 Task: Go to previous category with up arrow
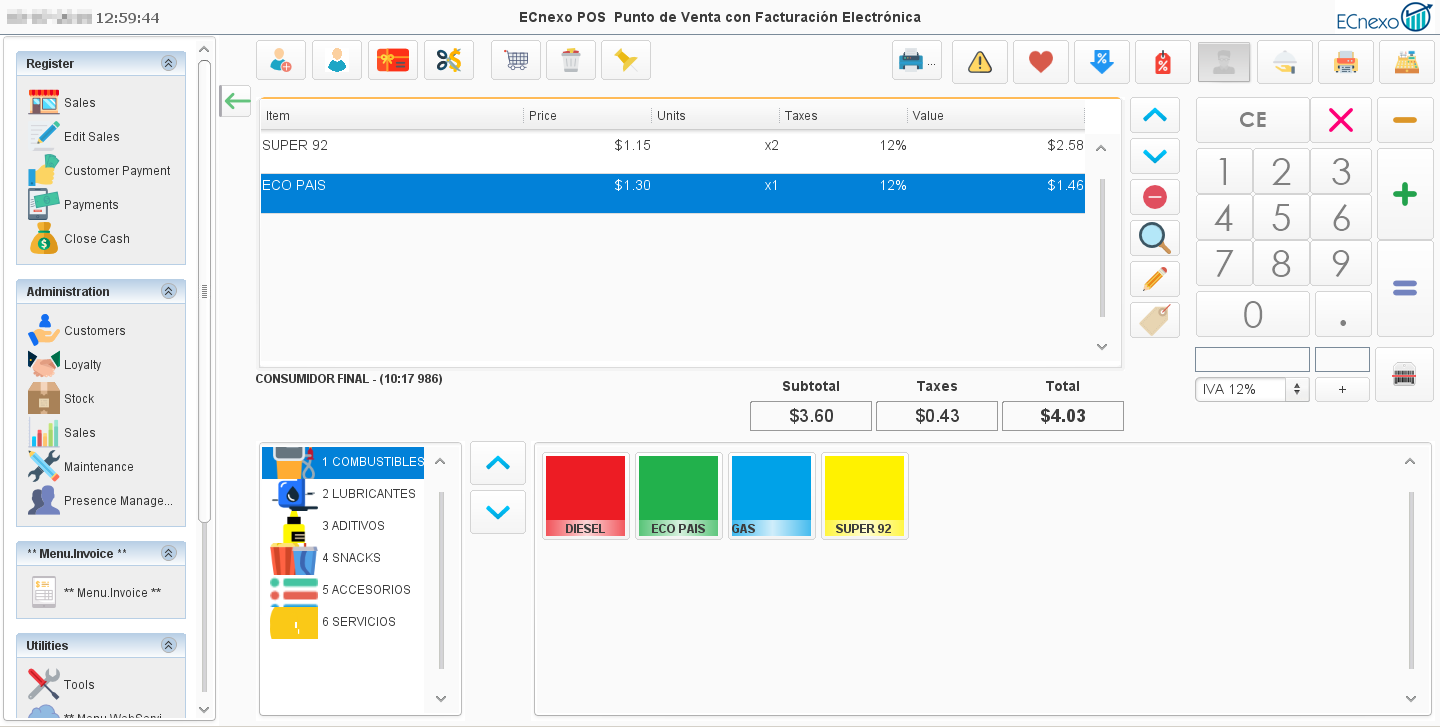click(x=497, y=464)
